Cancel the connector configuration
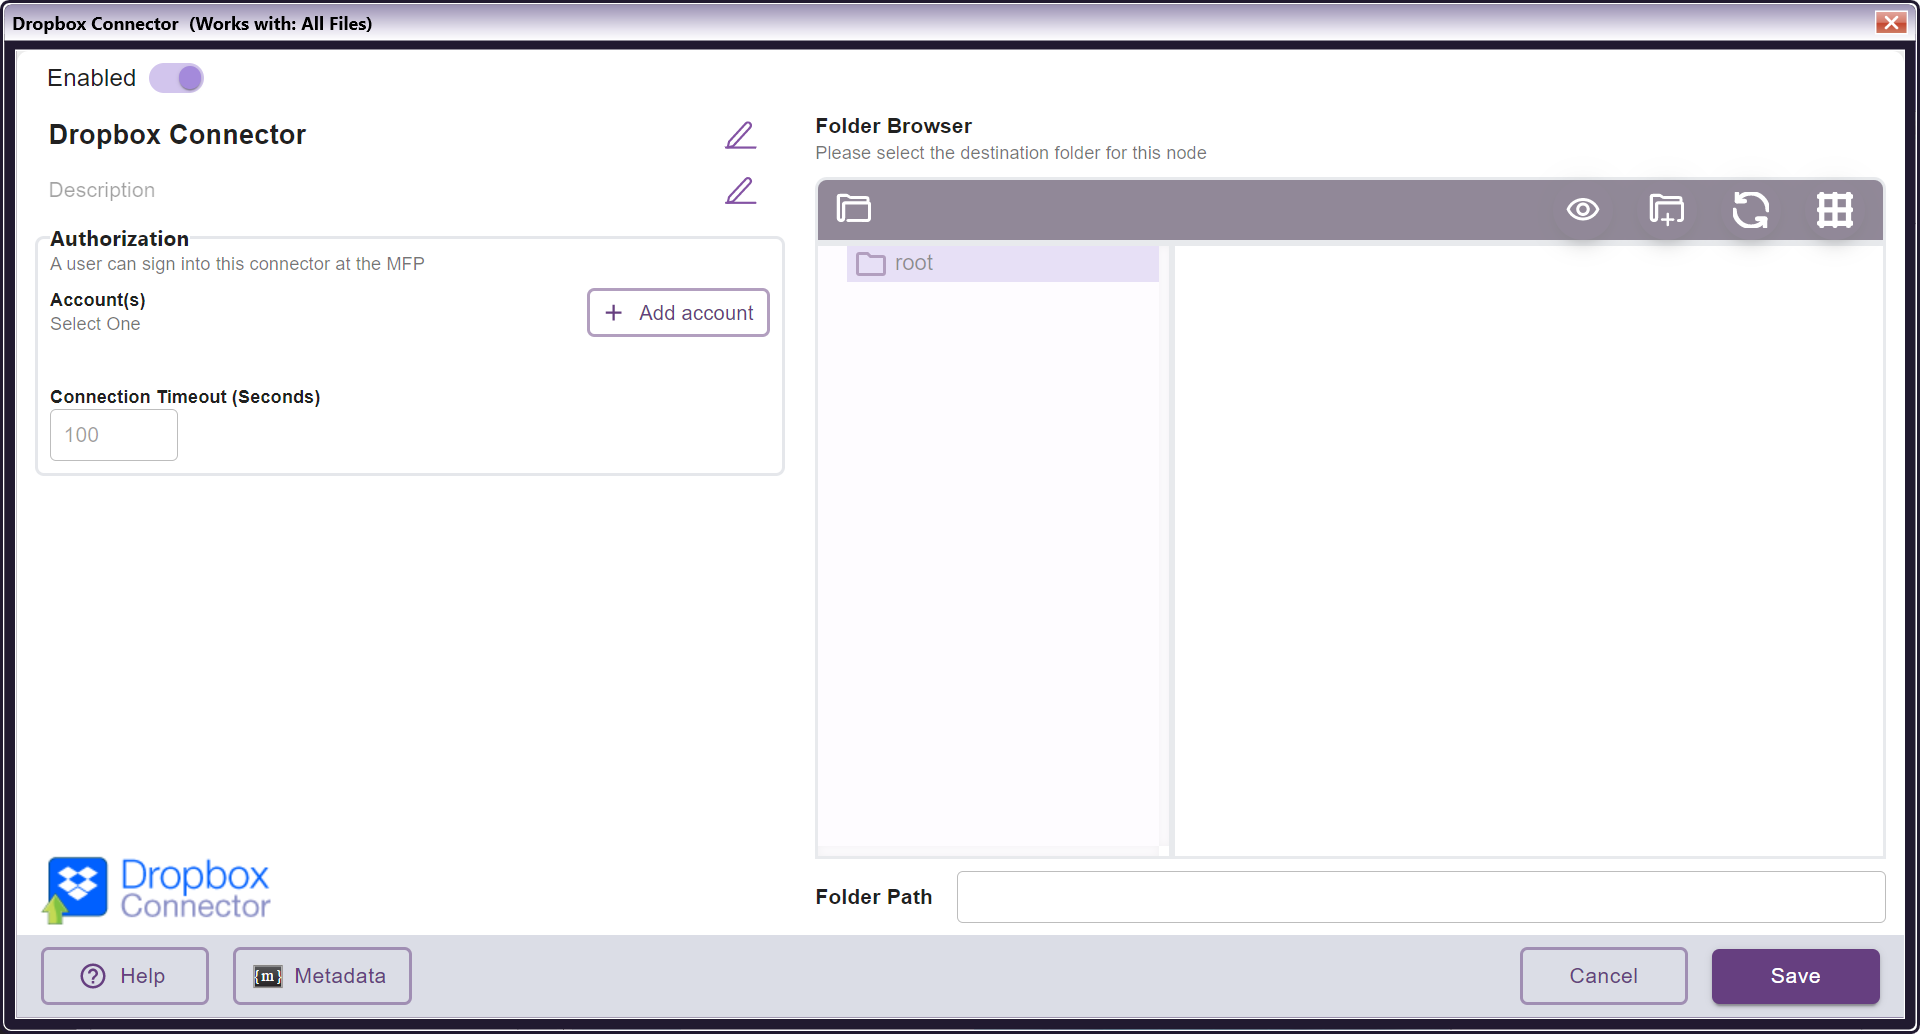Image resolution: width=1920 pixels, height=1034 pixels. (1604, 976)
